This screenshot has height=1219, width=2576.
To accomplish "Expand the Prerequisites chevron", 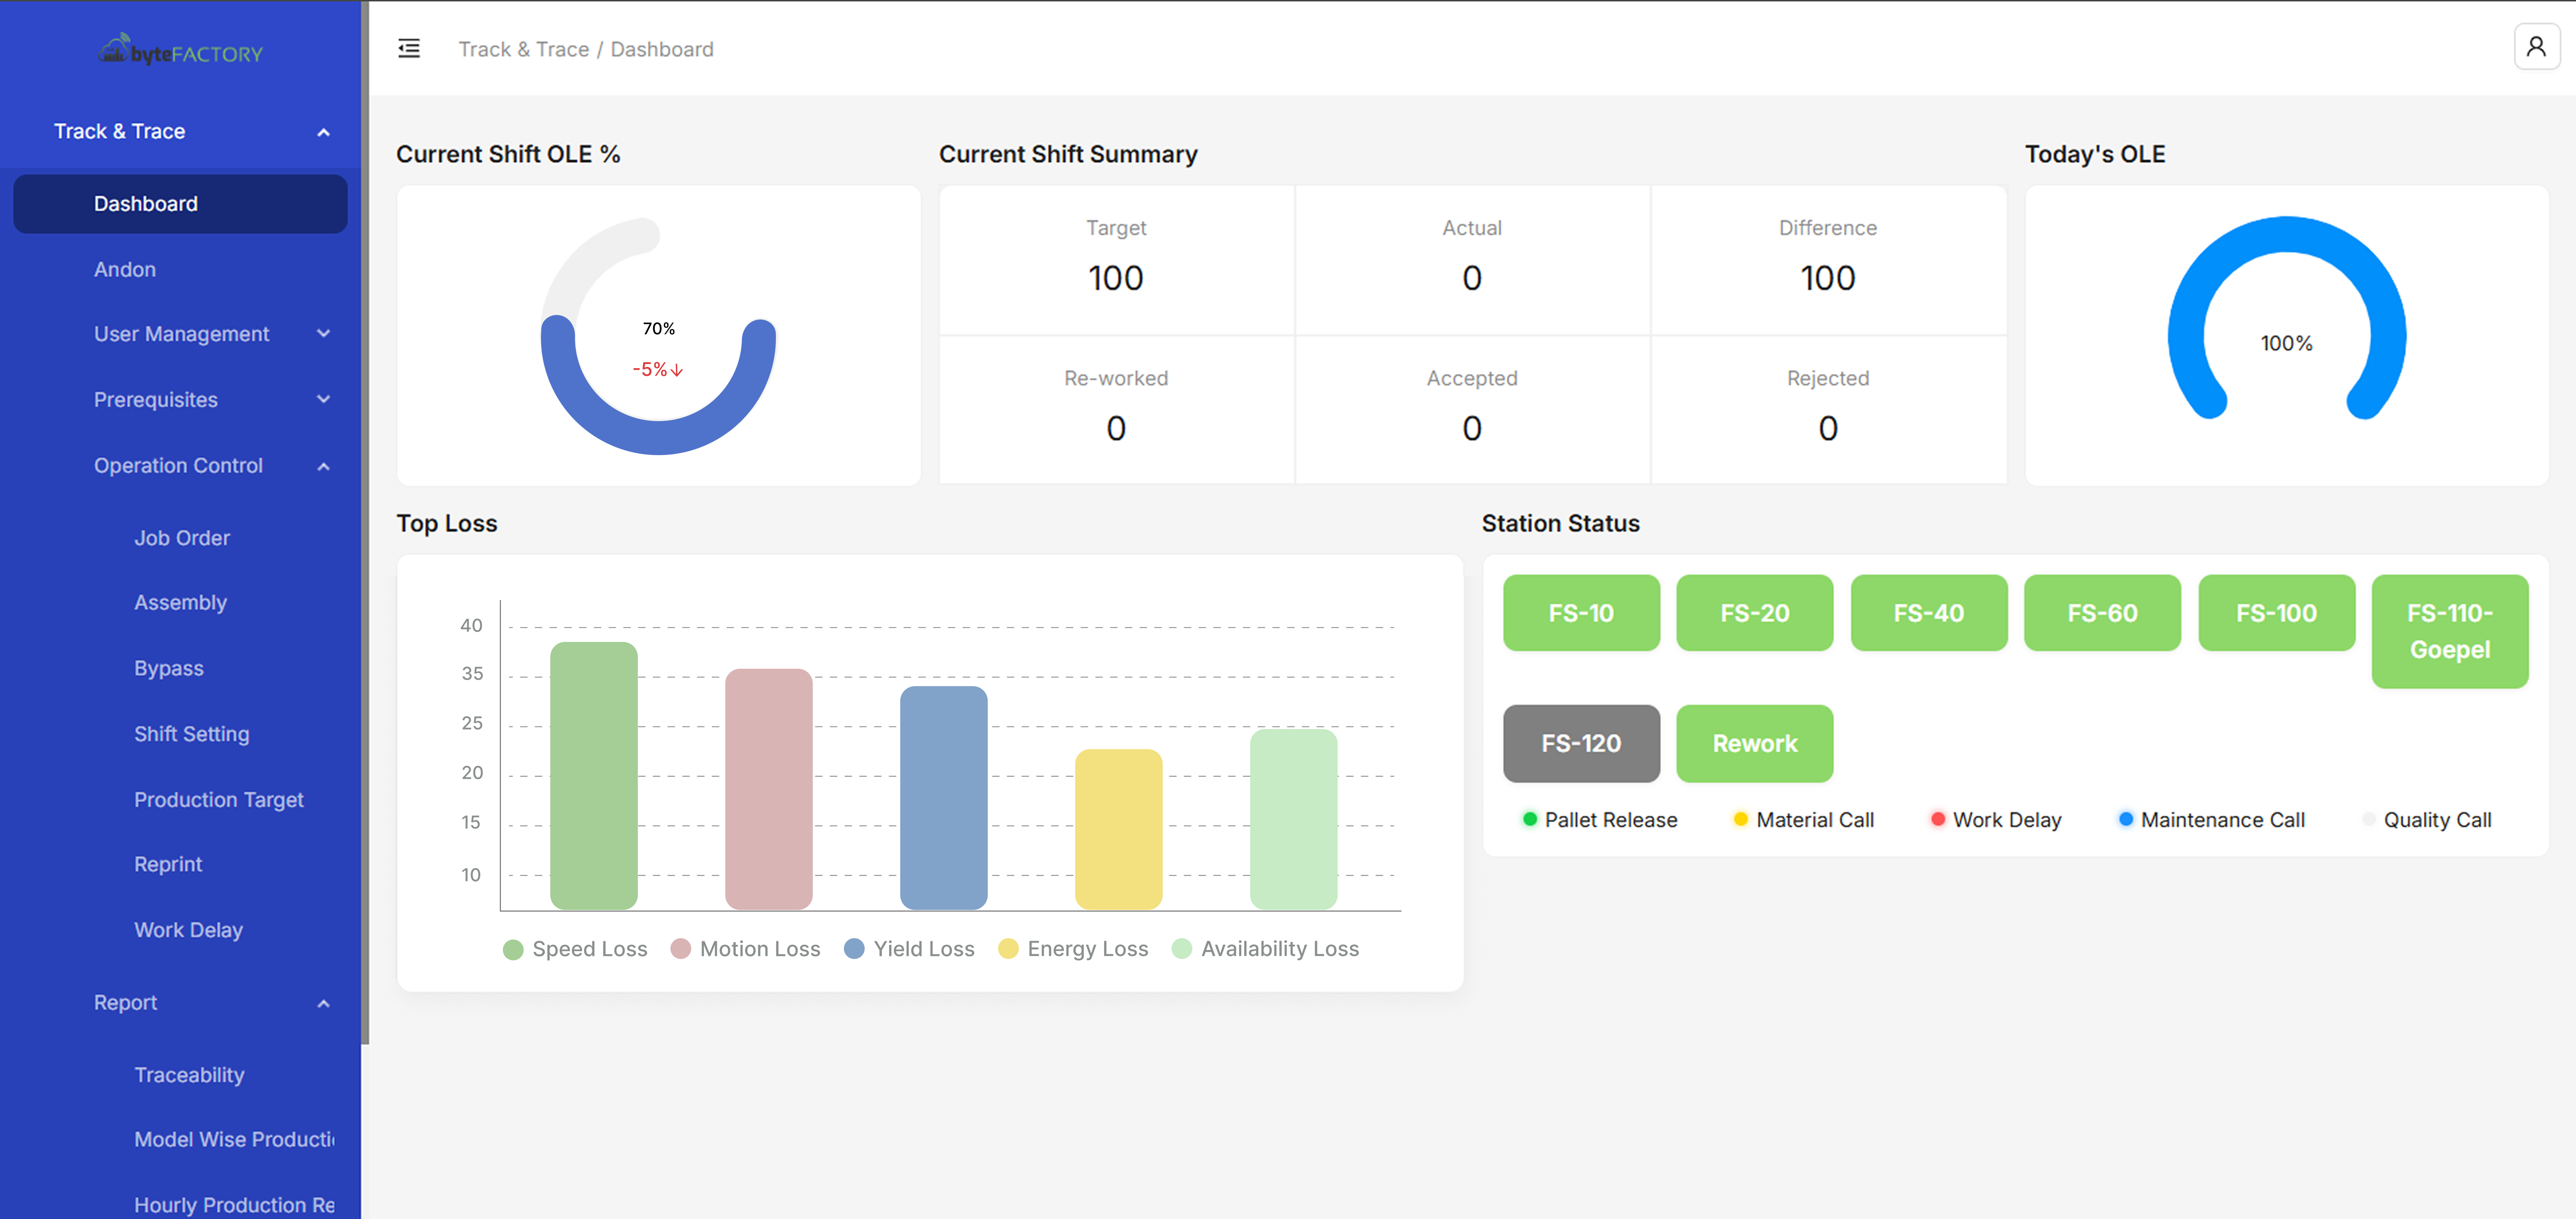I will click(323, 400).
